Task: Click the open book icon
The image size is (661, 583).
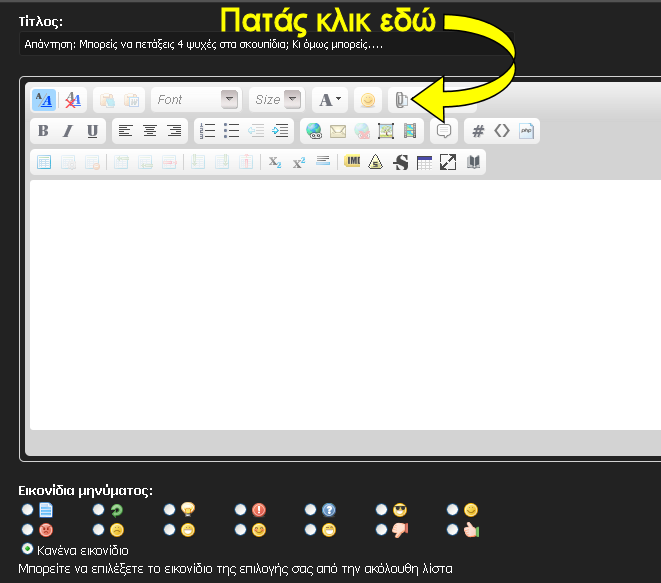Action: (x=473, y=162)
